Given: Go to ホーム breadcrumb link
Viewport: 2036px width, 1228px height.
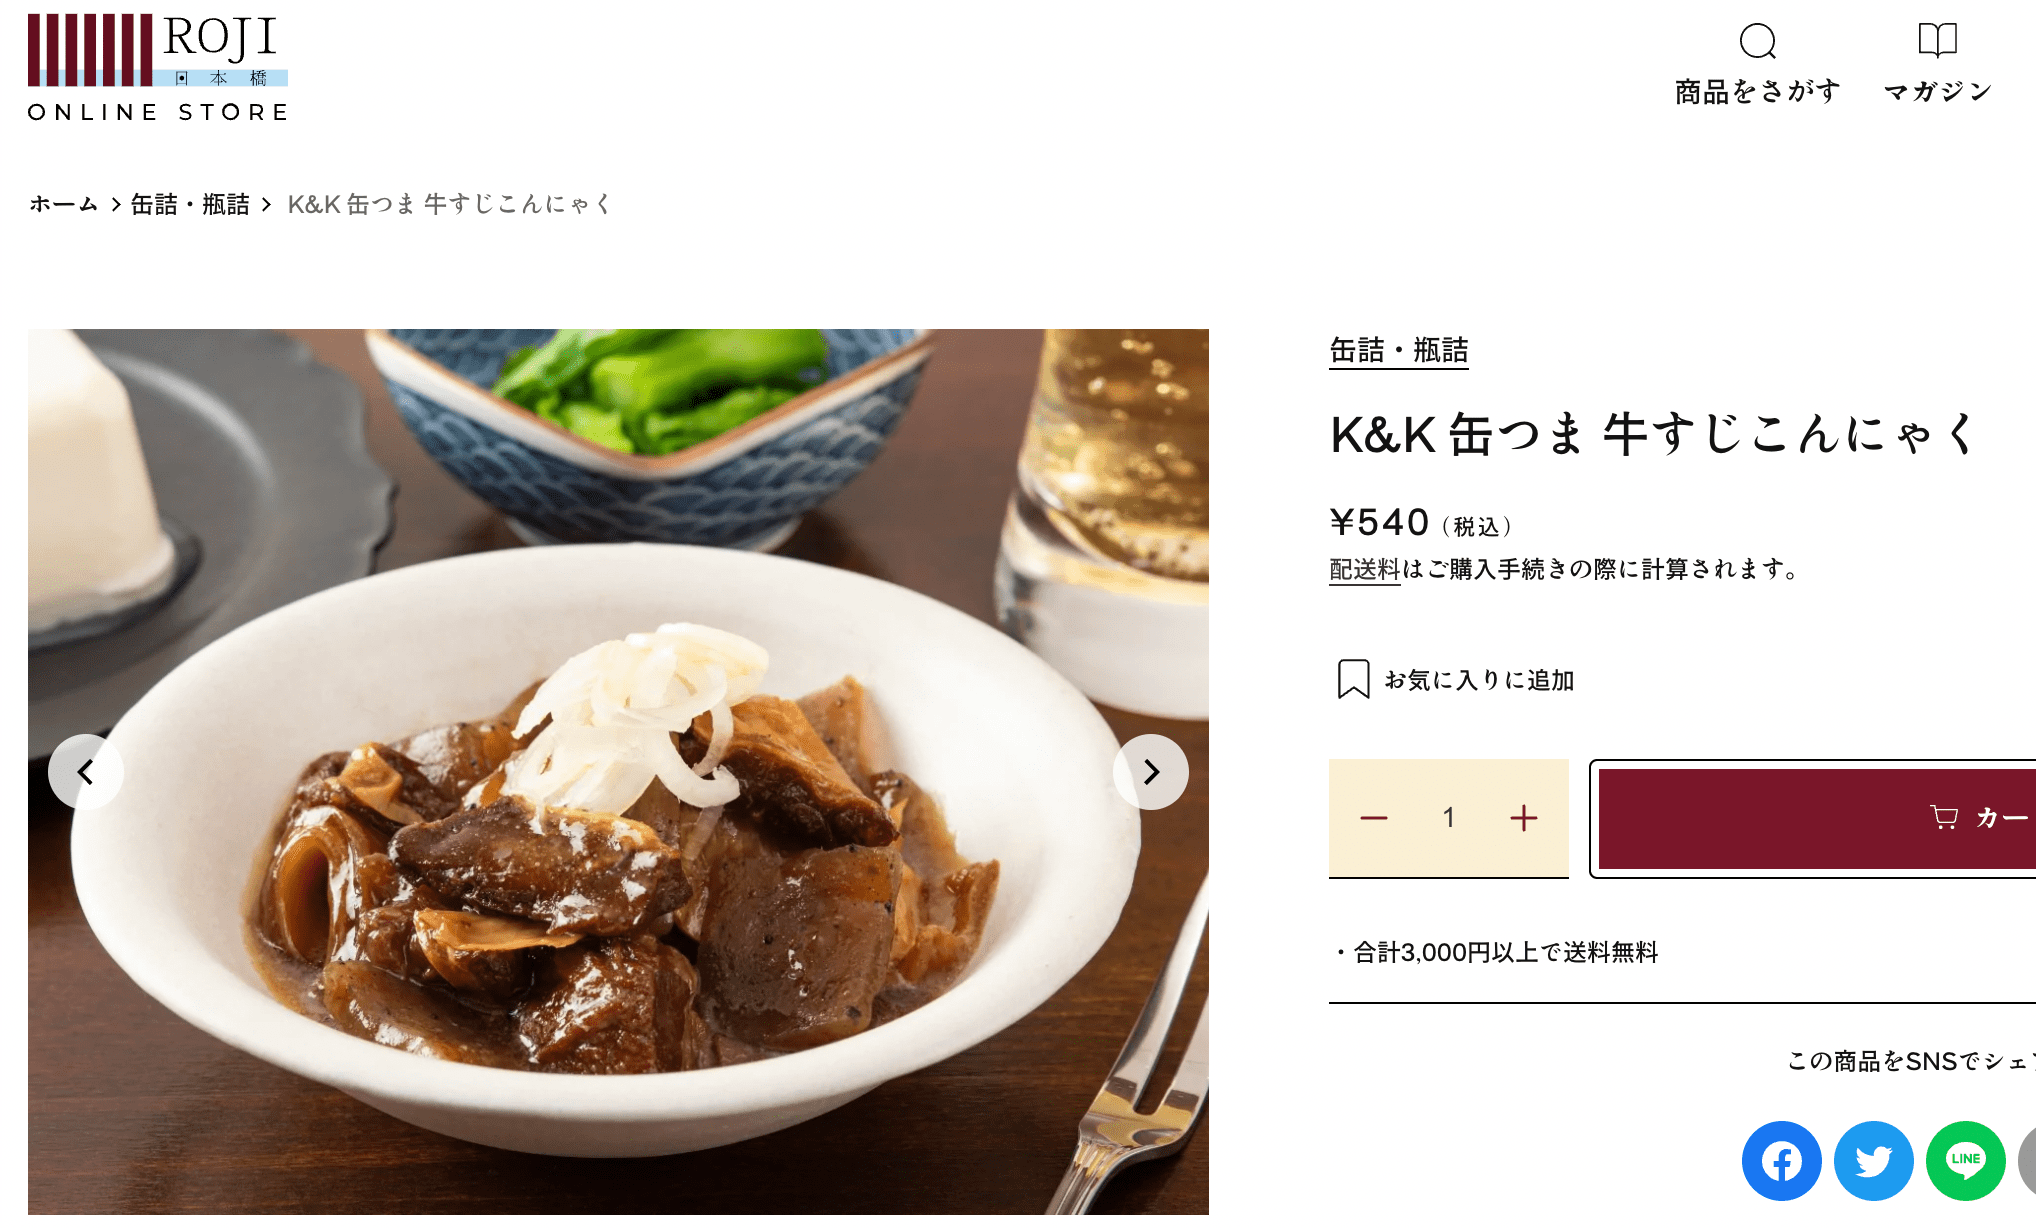Looking at the screenshot, I should [x=64, y=204].
